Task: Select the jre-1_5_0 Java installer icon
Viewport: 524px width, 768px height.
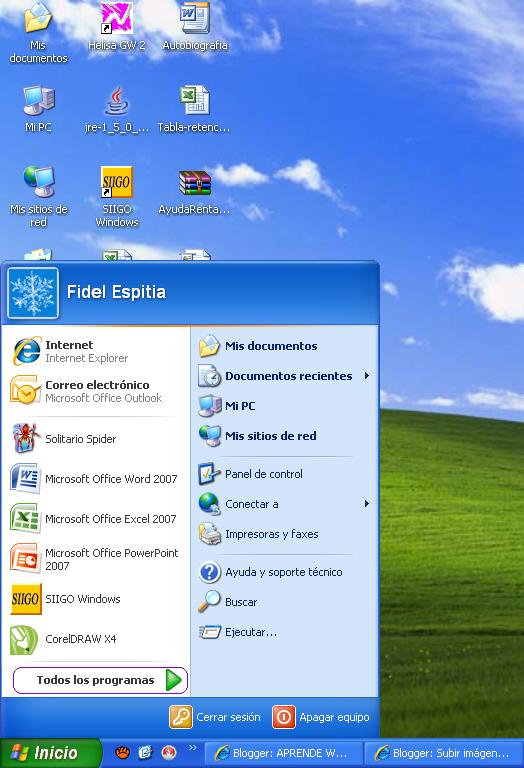Action: [117, 110]
